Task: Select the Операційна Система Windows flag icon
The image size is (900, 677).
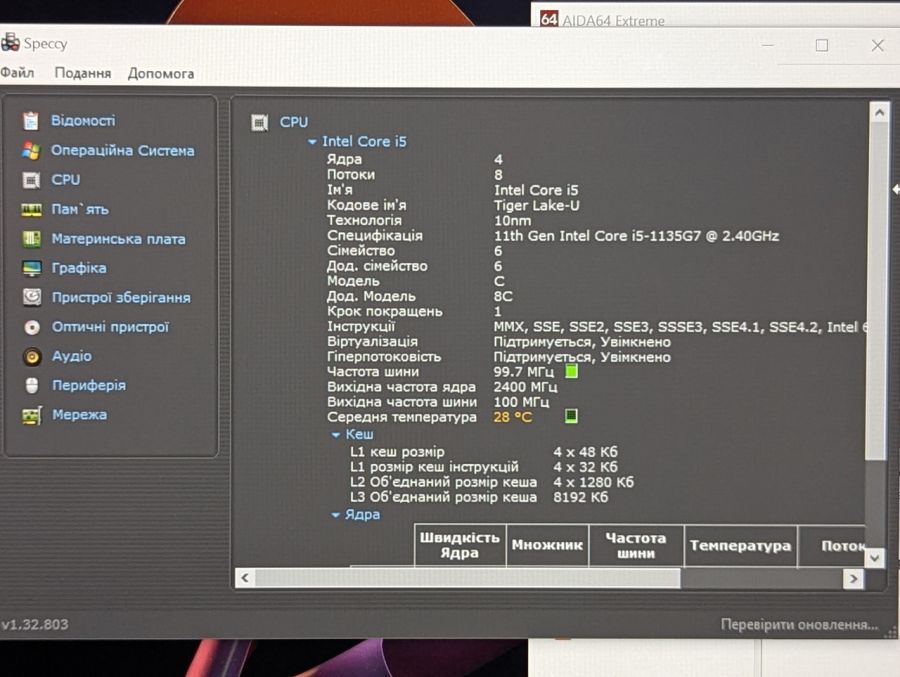Action: pyautogui.click(x=31, y=150)
